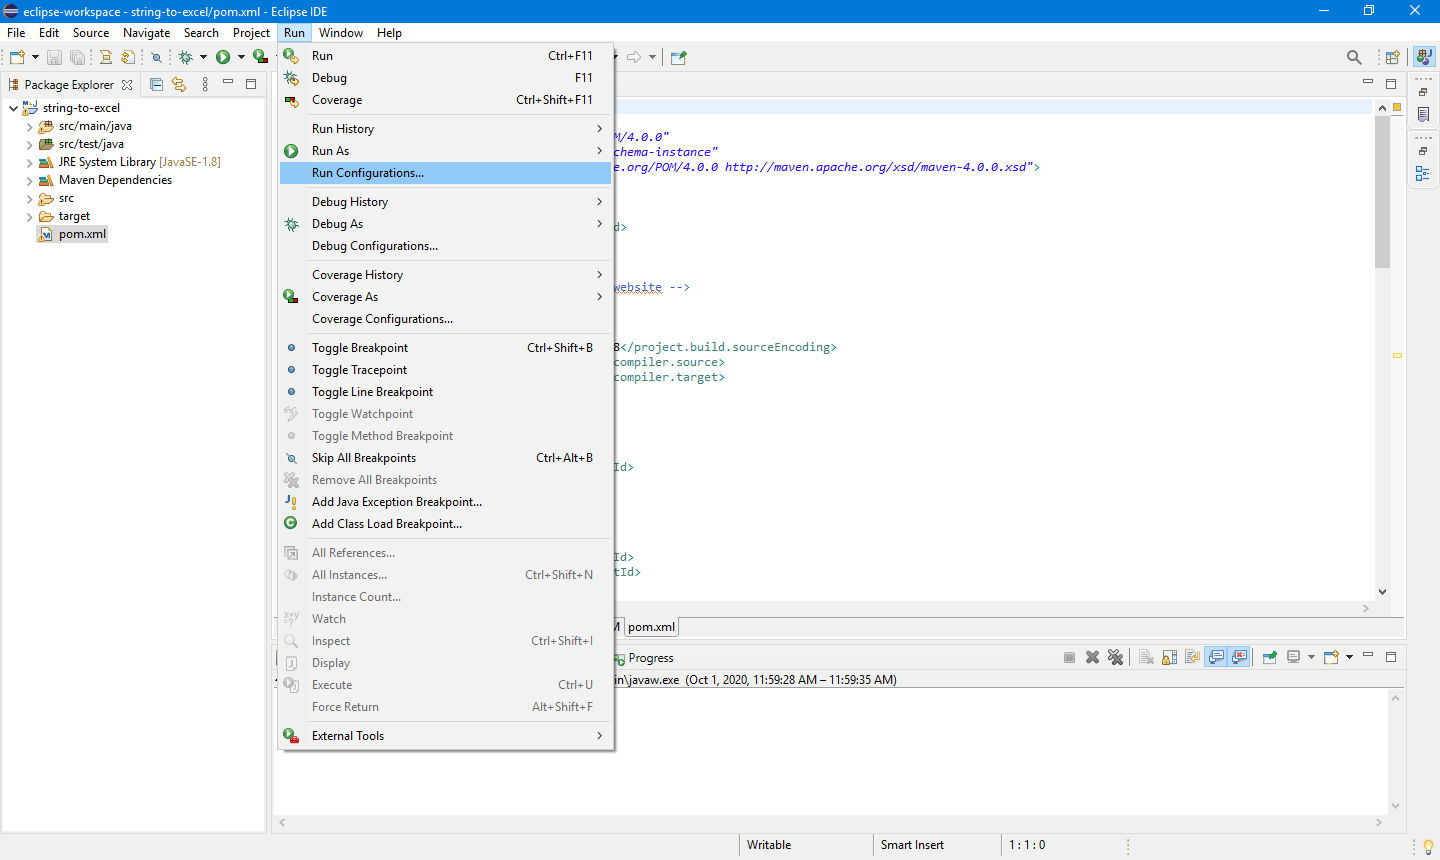Click the Pin Console icon
This screenshot has height=860, width=1440.
1270,657
